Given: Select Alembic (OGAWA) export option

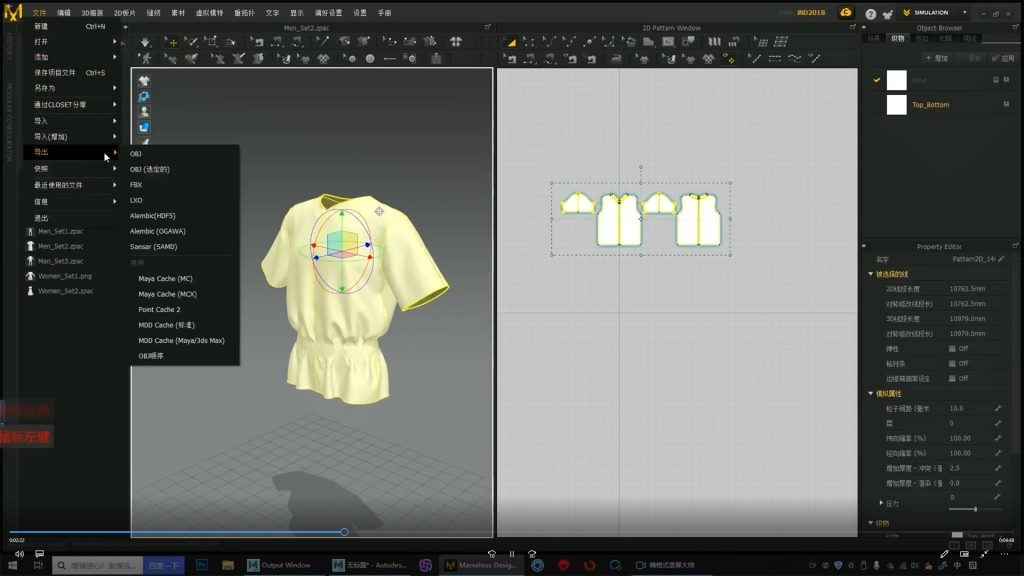Looking at the screenshot, I should click(x=157, y=231).
